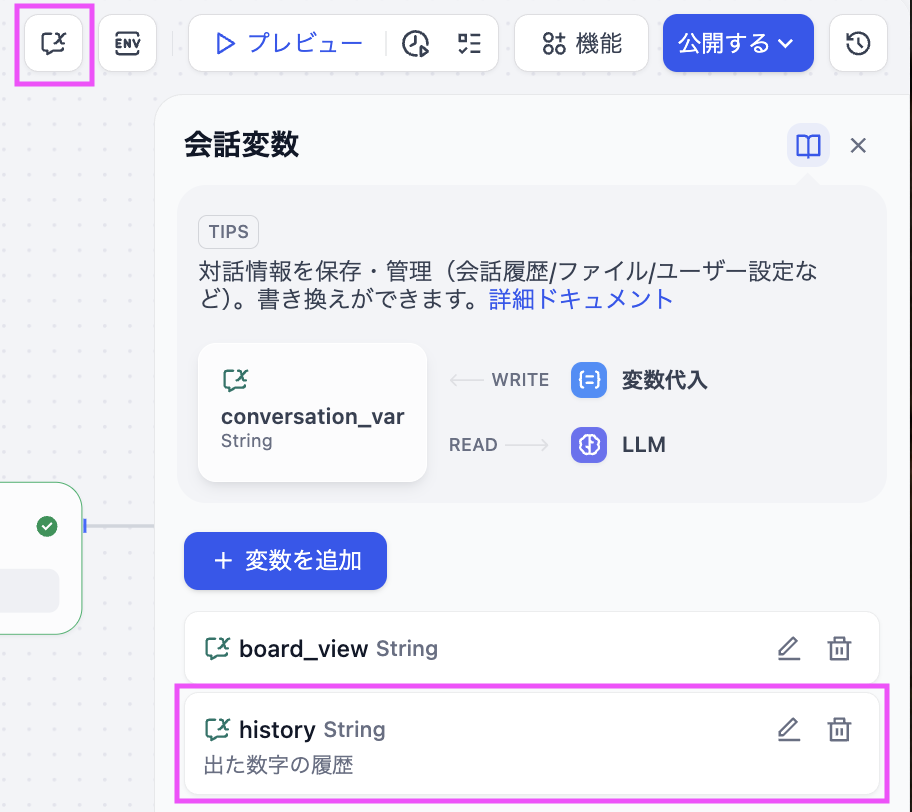Open the ENV environment variables button
912x812 pixels.
coord(127,43)
